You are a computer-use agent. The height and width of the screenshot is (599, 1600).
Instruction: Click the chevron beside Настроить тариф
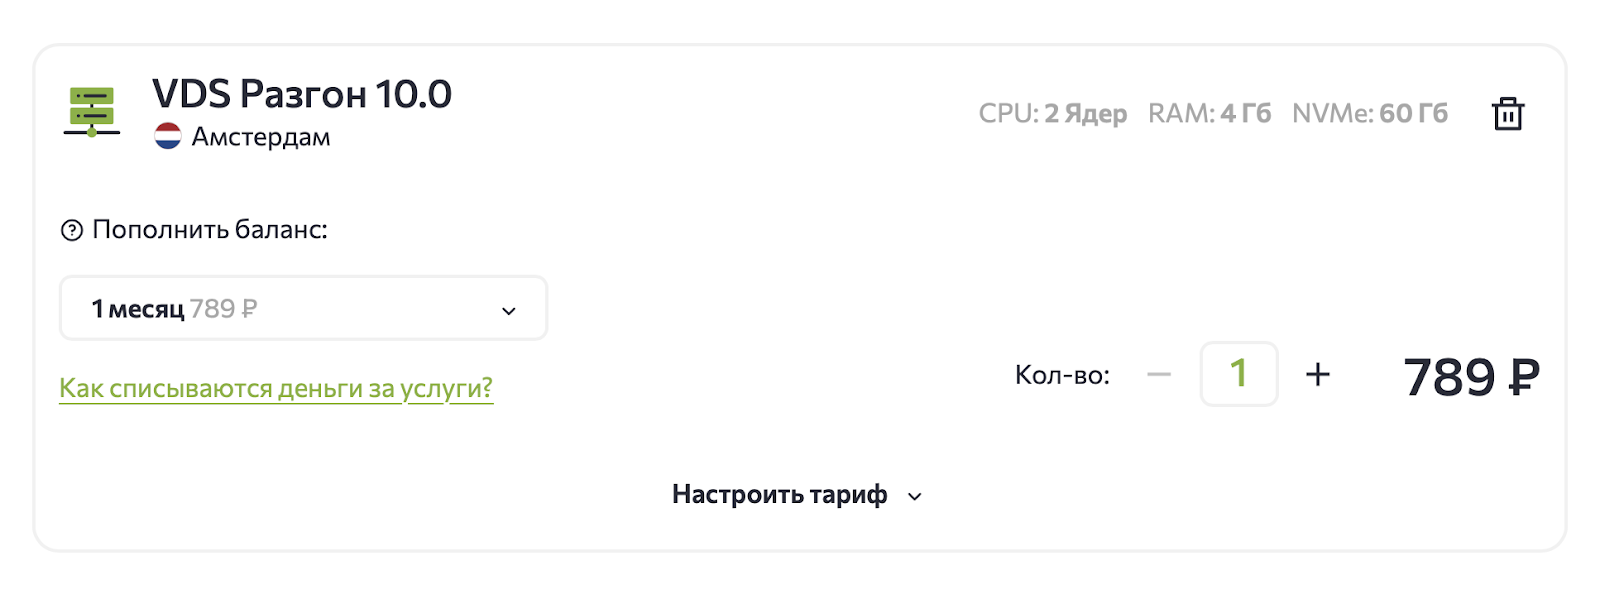(915, 497)
